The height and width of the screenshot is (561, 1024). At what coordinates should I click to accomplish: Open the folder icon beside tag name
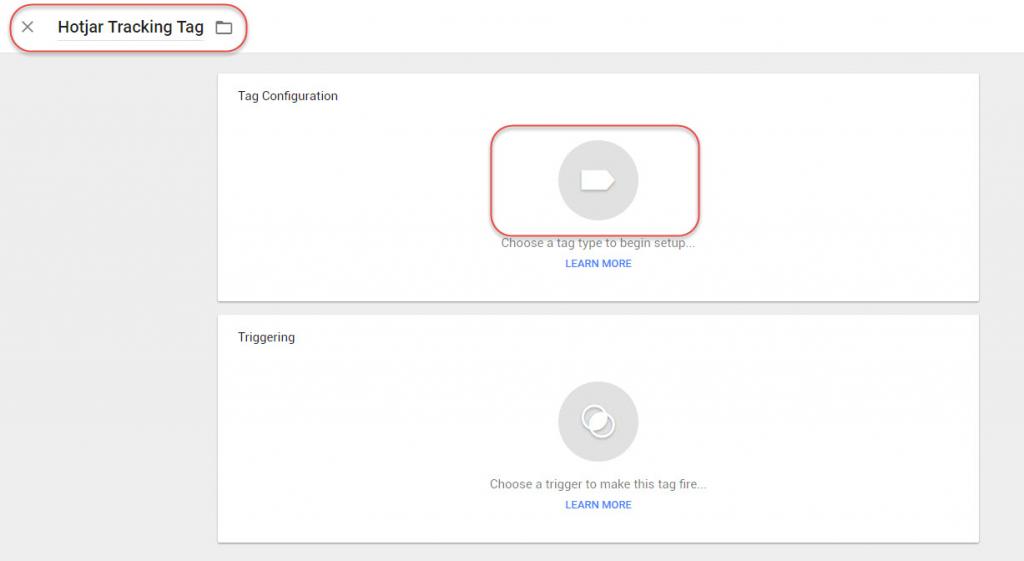click(x=224, y=27)
